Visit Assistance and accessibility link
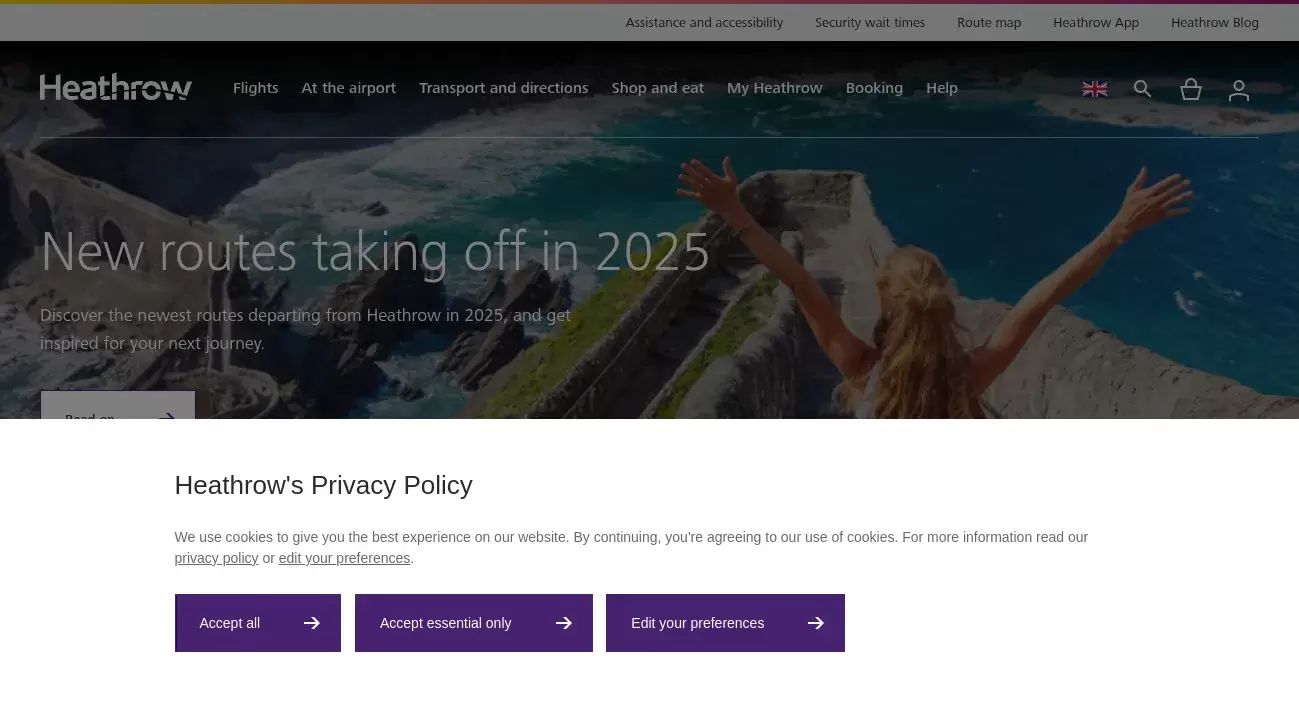 click(x=705, y=22)
